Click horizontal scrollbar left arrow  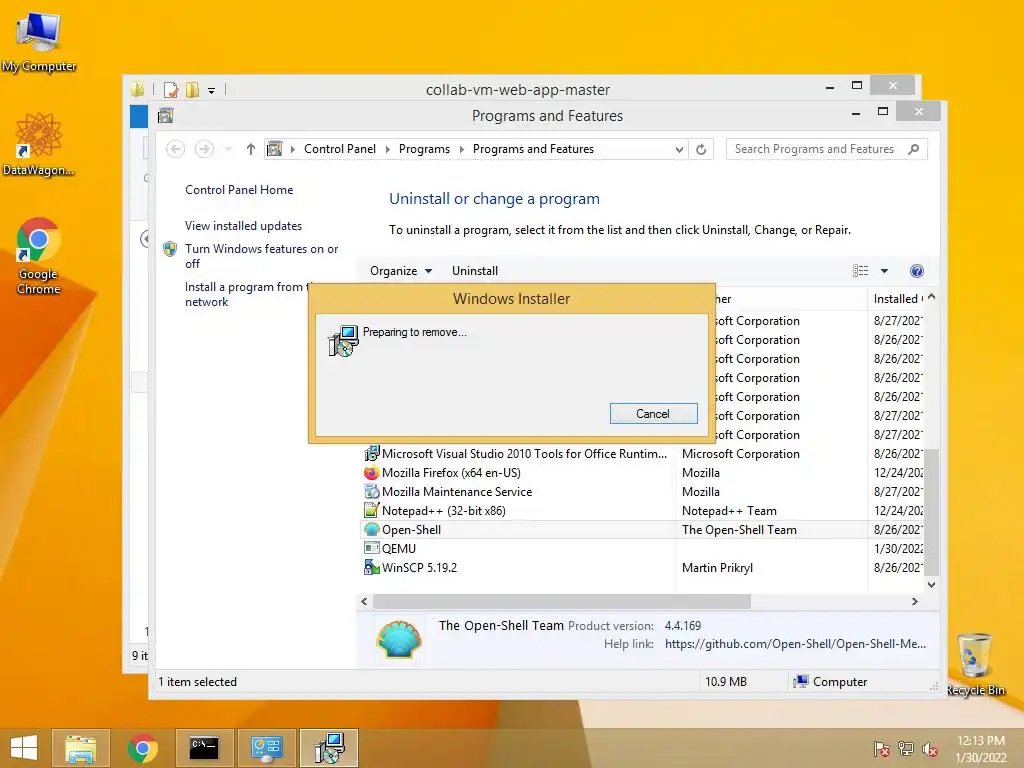point(364,601)
